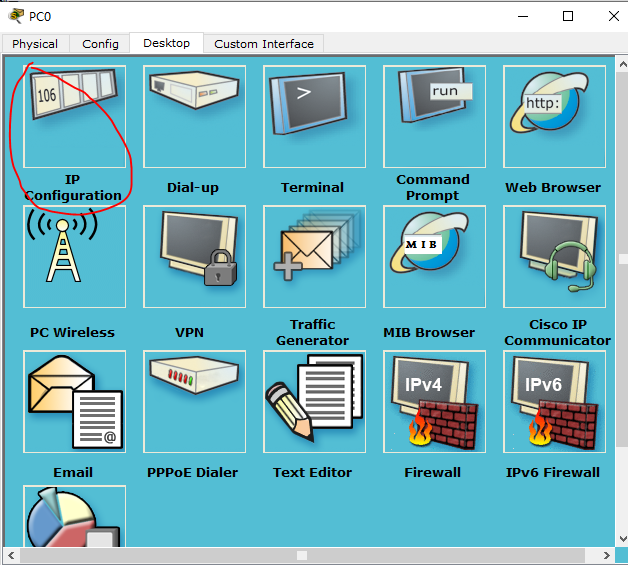Viewport: 628px width, 565px height.
Task: Open the IP Configuration tool
Action: pos(74,117)
